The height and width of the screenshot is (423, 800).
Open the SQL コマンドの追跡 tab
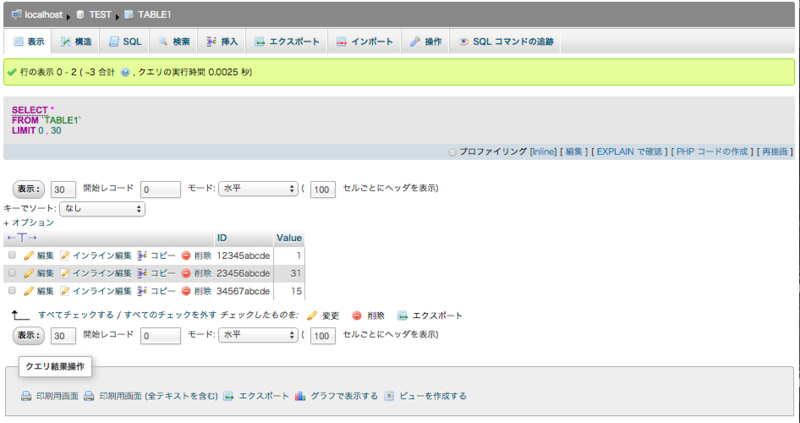[x=505, y=41]
